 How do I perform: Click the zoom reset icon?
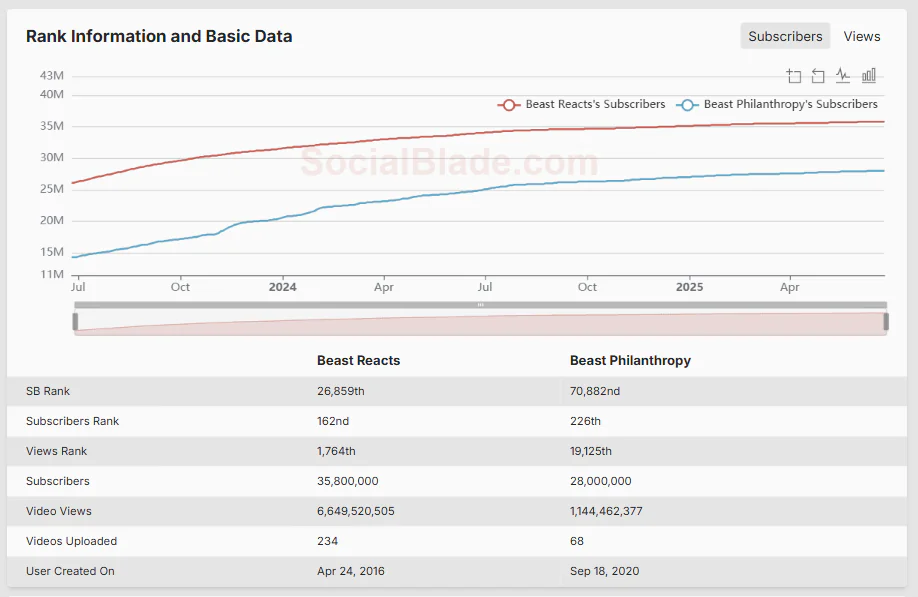[818, 76]
